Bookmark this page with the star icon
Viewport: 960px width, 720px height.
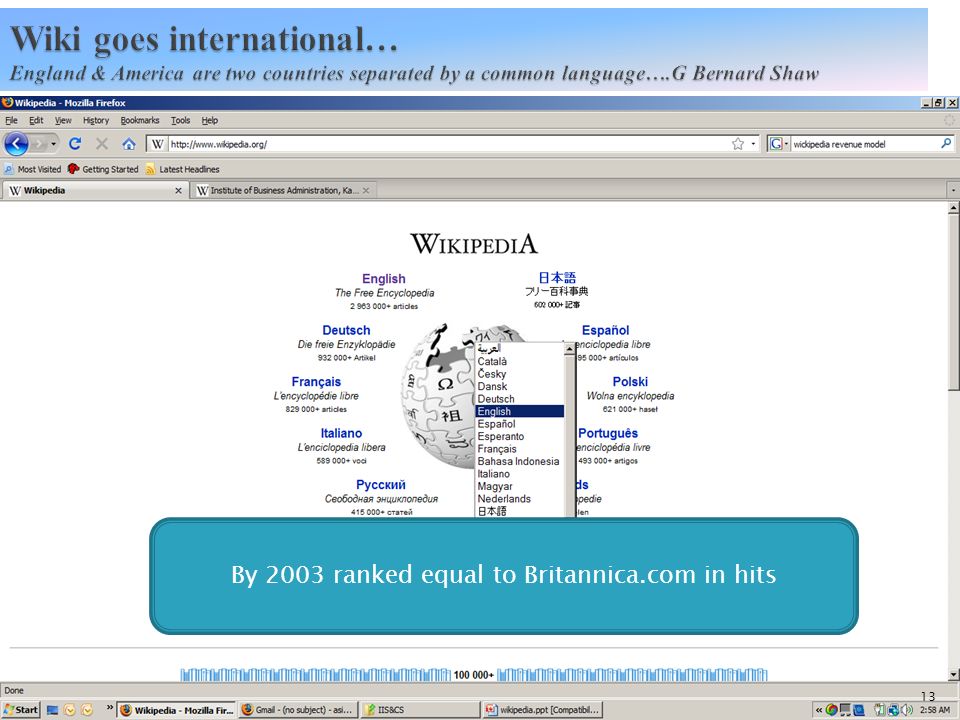(x=738, y=144)
